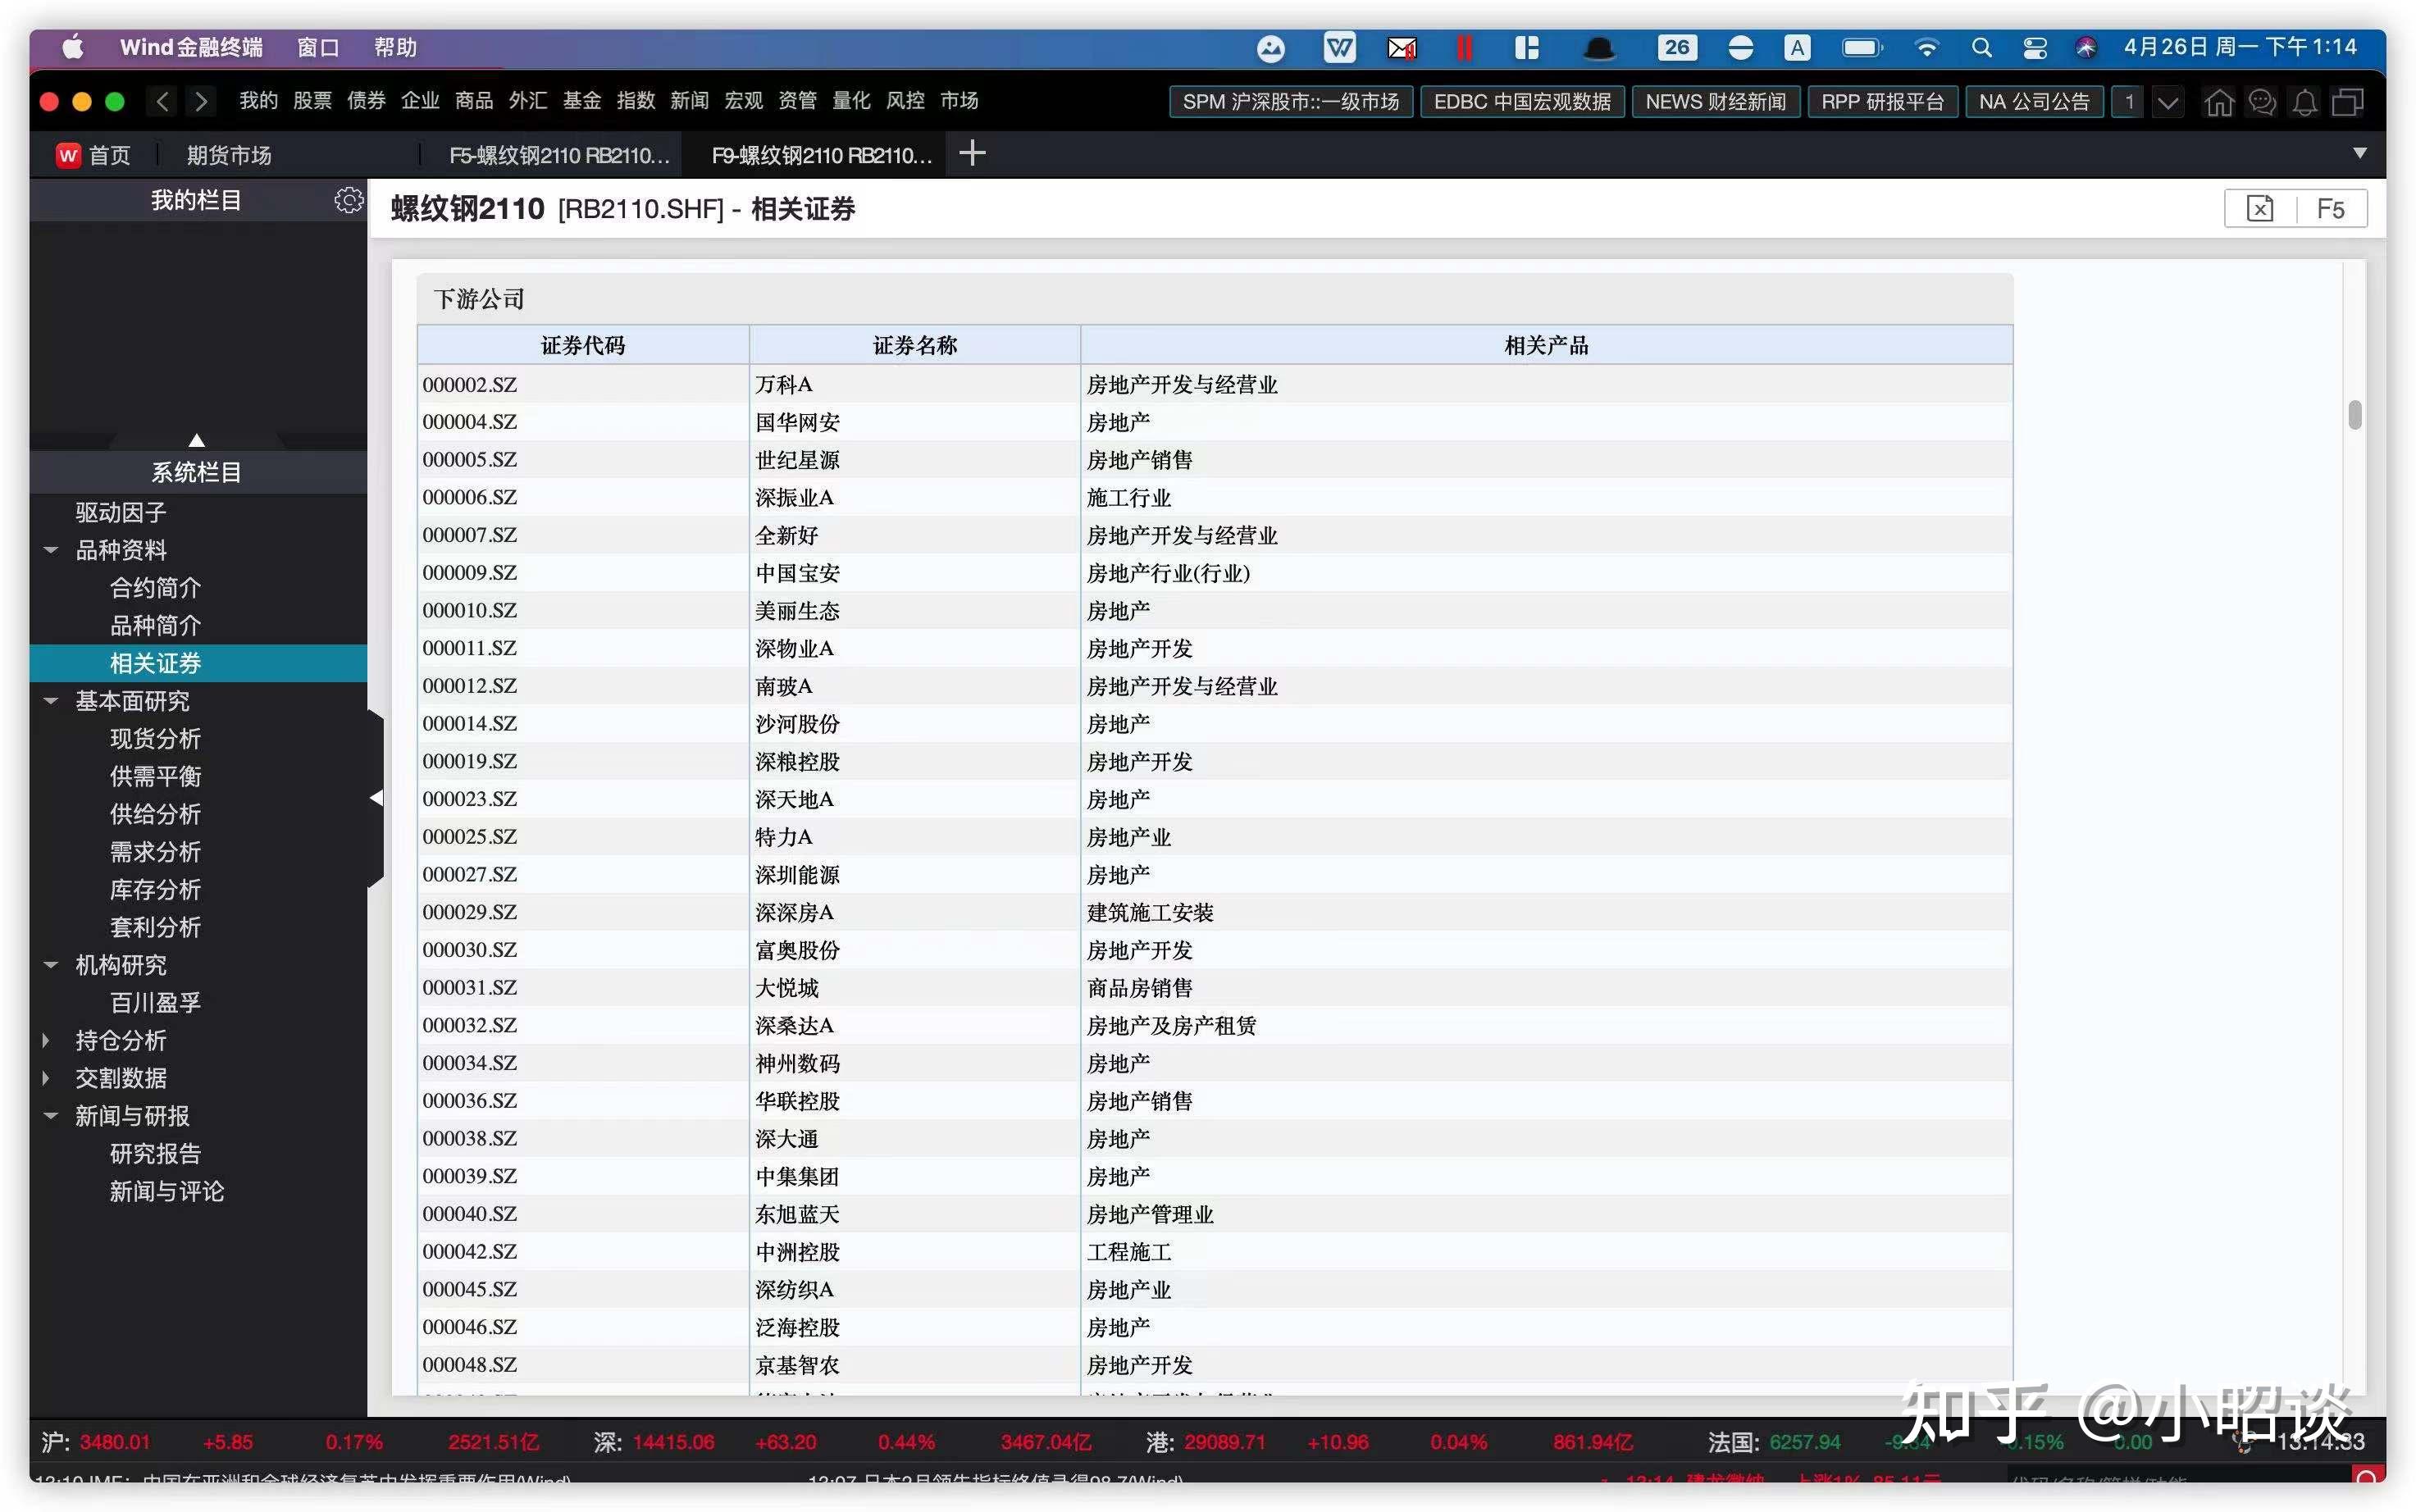2416x1512 pixels.
Task: Click the 相关产品 column header
Action: [1546, 345]
